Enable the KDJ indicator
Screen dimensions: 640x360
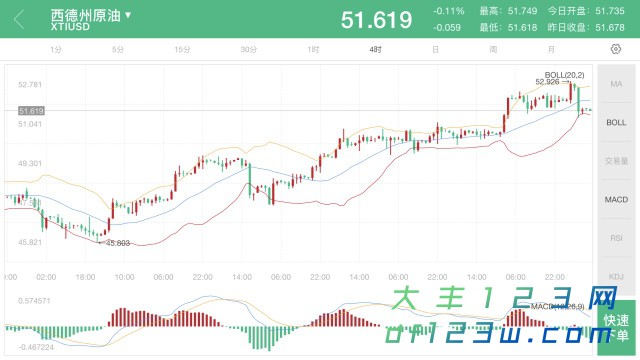(616, 277)
